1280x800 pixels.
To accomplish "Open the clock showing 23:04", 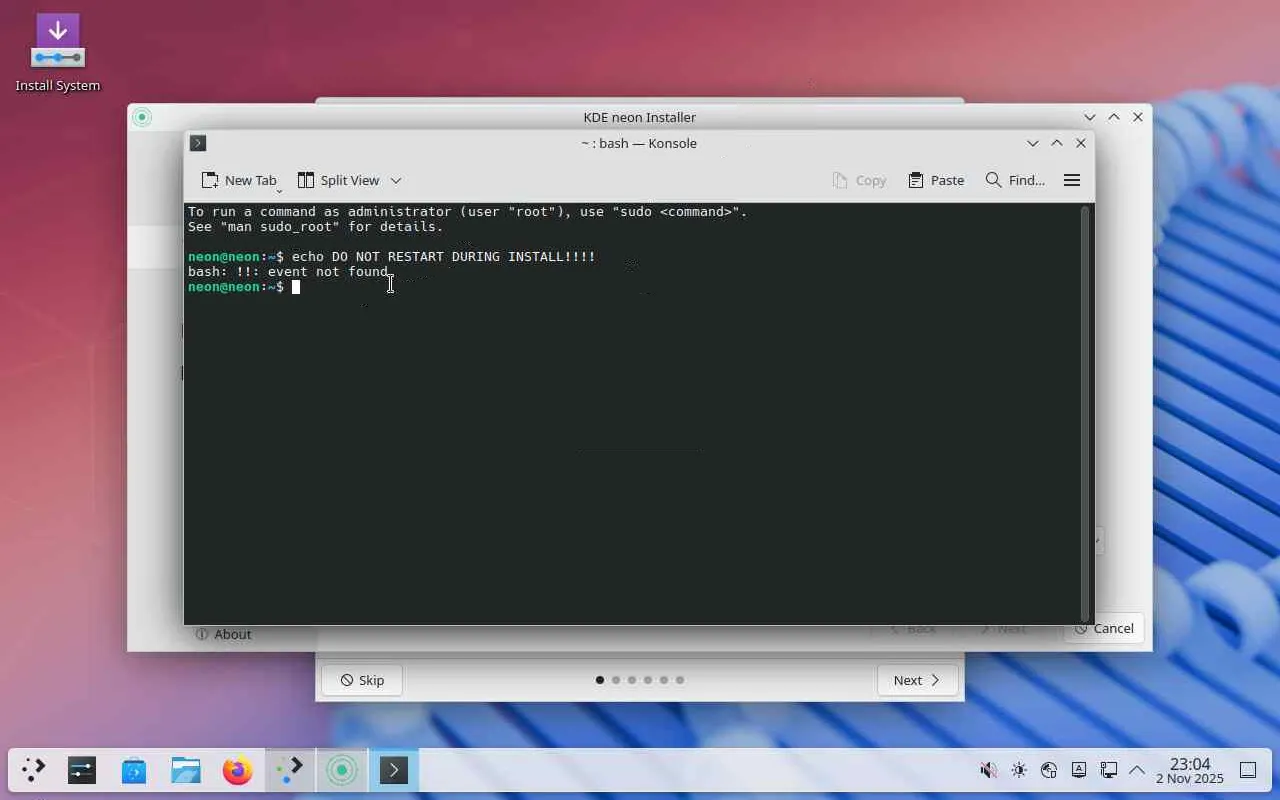I will pyautogui.click(x=1190, y=771).
